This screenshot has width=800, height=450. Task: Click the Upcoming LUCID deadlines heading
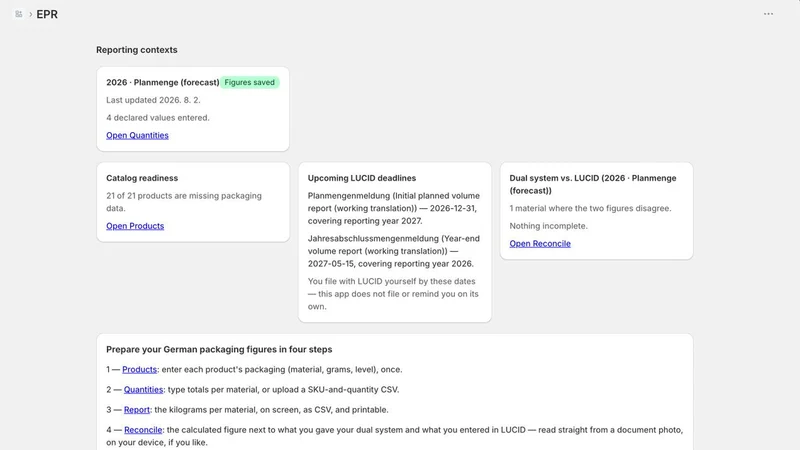[362, 178]
